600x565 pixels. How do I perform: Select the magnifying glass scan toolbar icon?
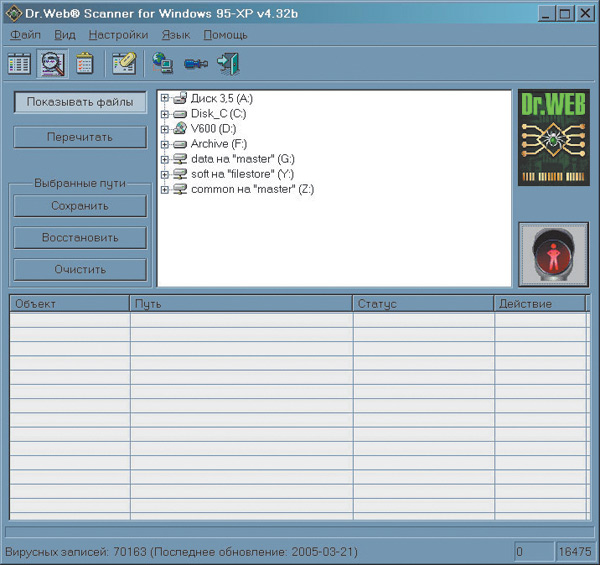51,64
